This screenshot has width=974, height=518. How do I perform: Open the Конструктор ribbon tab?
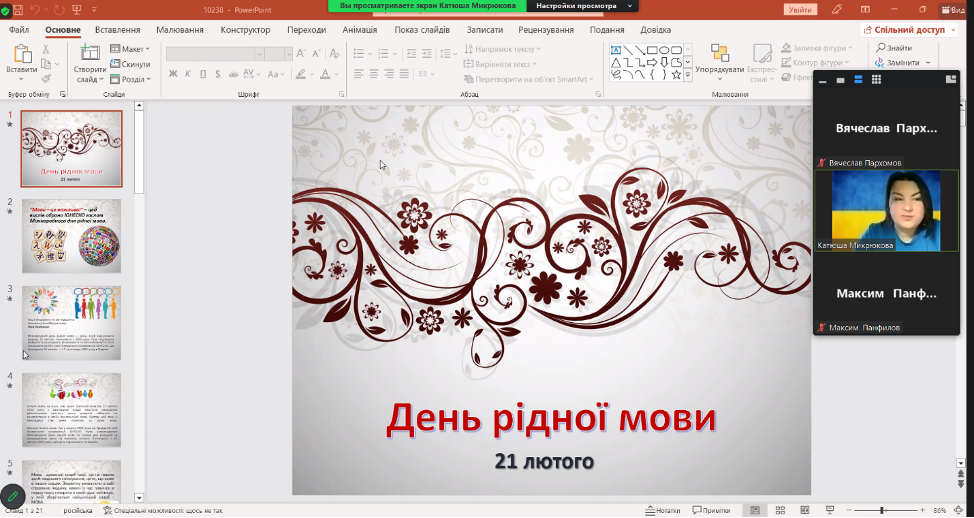point(245,30)
